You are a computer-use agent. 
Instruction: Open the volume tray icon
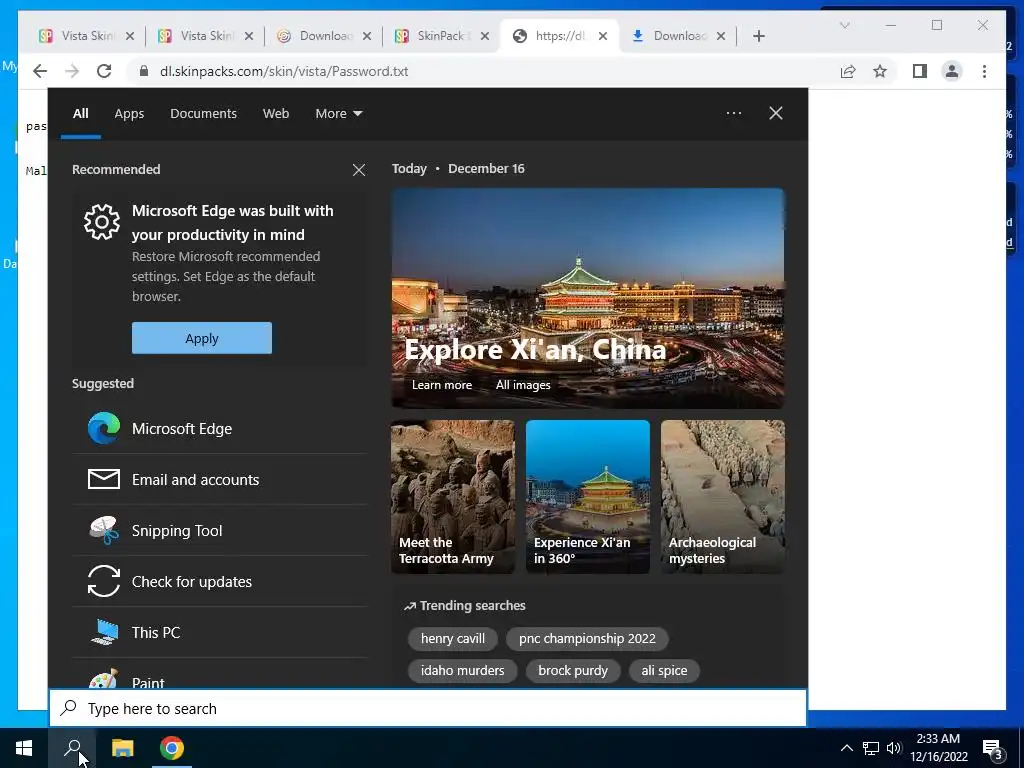tap(894, 748)
